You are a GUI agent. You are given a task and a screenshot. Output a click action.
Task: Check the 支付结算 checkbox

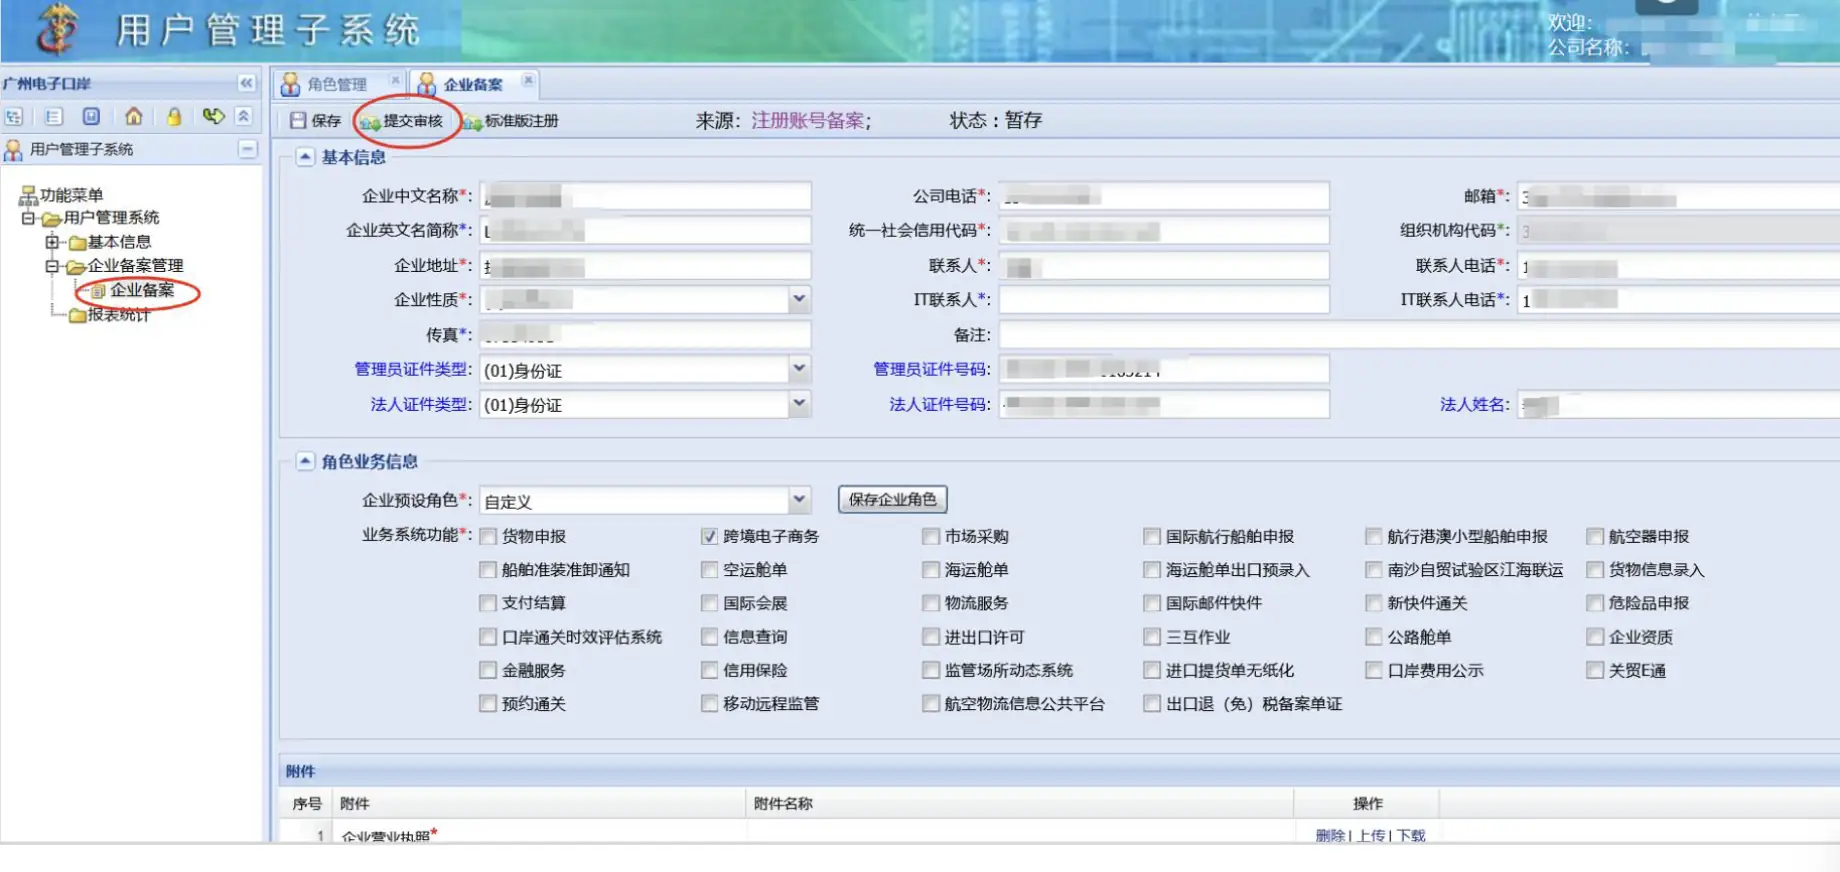tap(488, 603)
